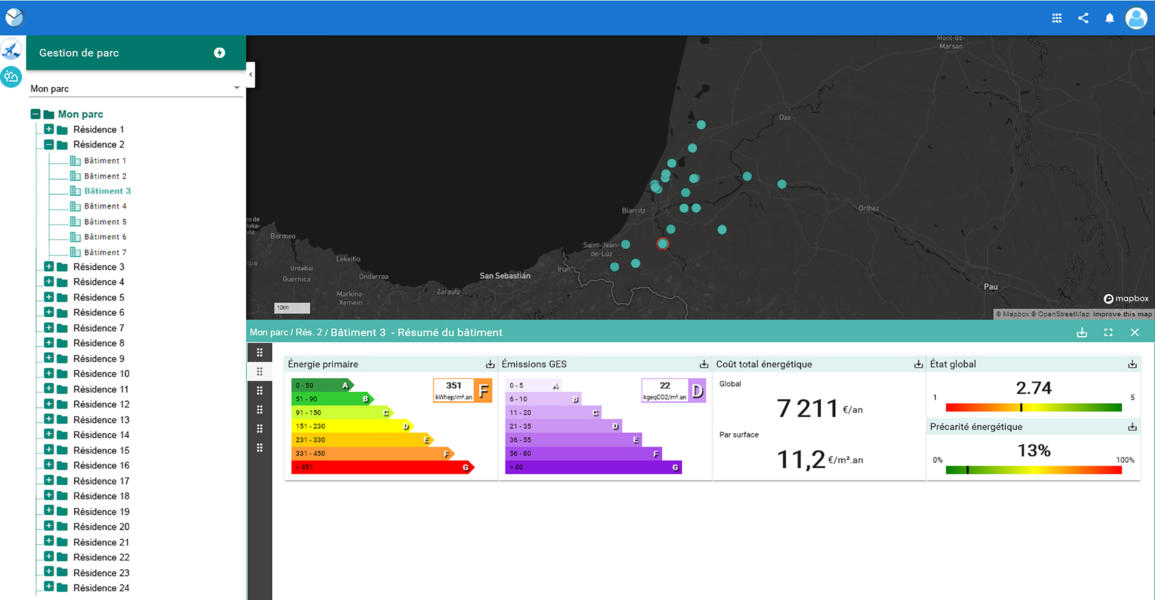Viewport: 1155px width, 600px height.
Task: Expand Résidence 12 node
Action: [x=49, y=404]
